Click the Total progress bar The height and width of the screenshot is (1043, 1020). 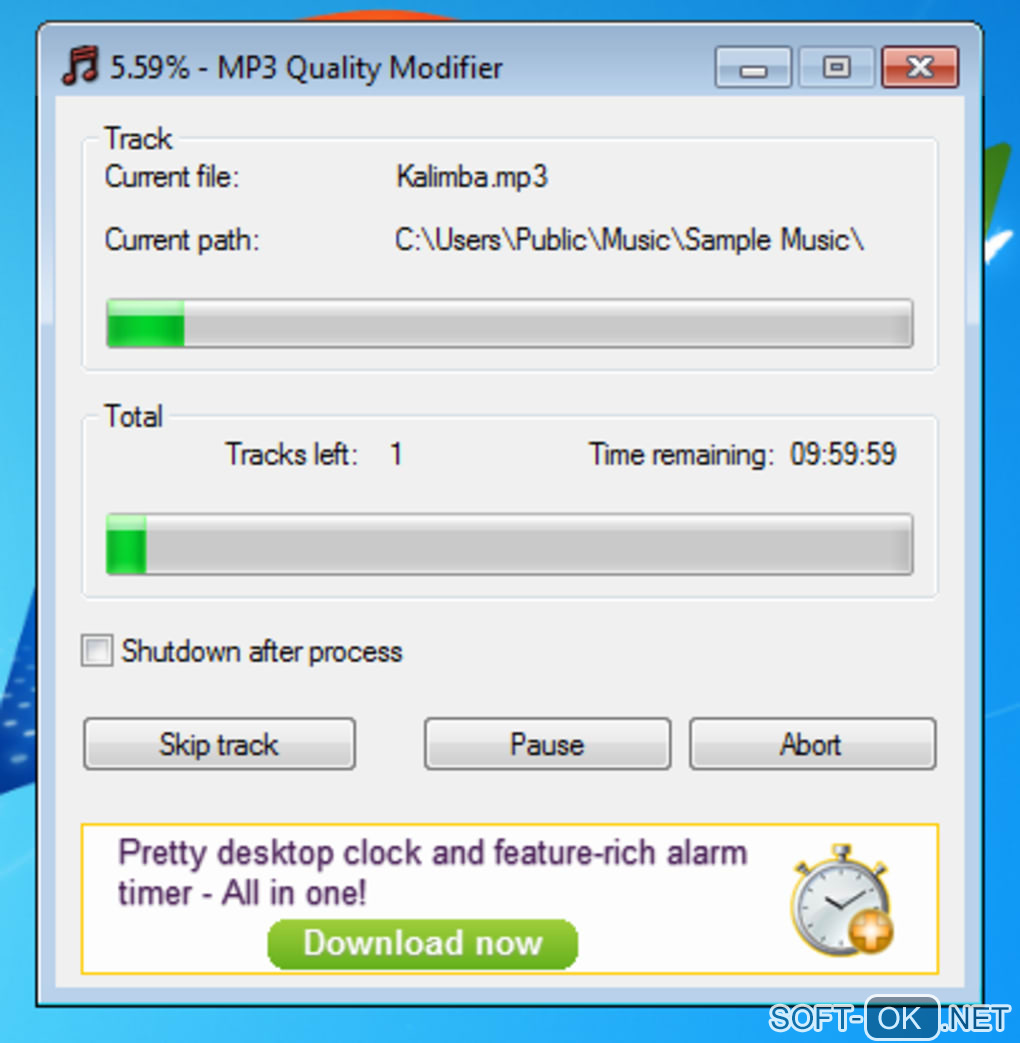510,543
